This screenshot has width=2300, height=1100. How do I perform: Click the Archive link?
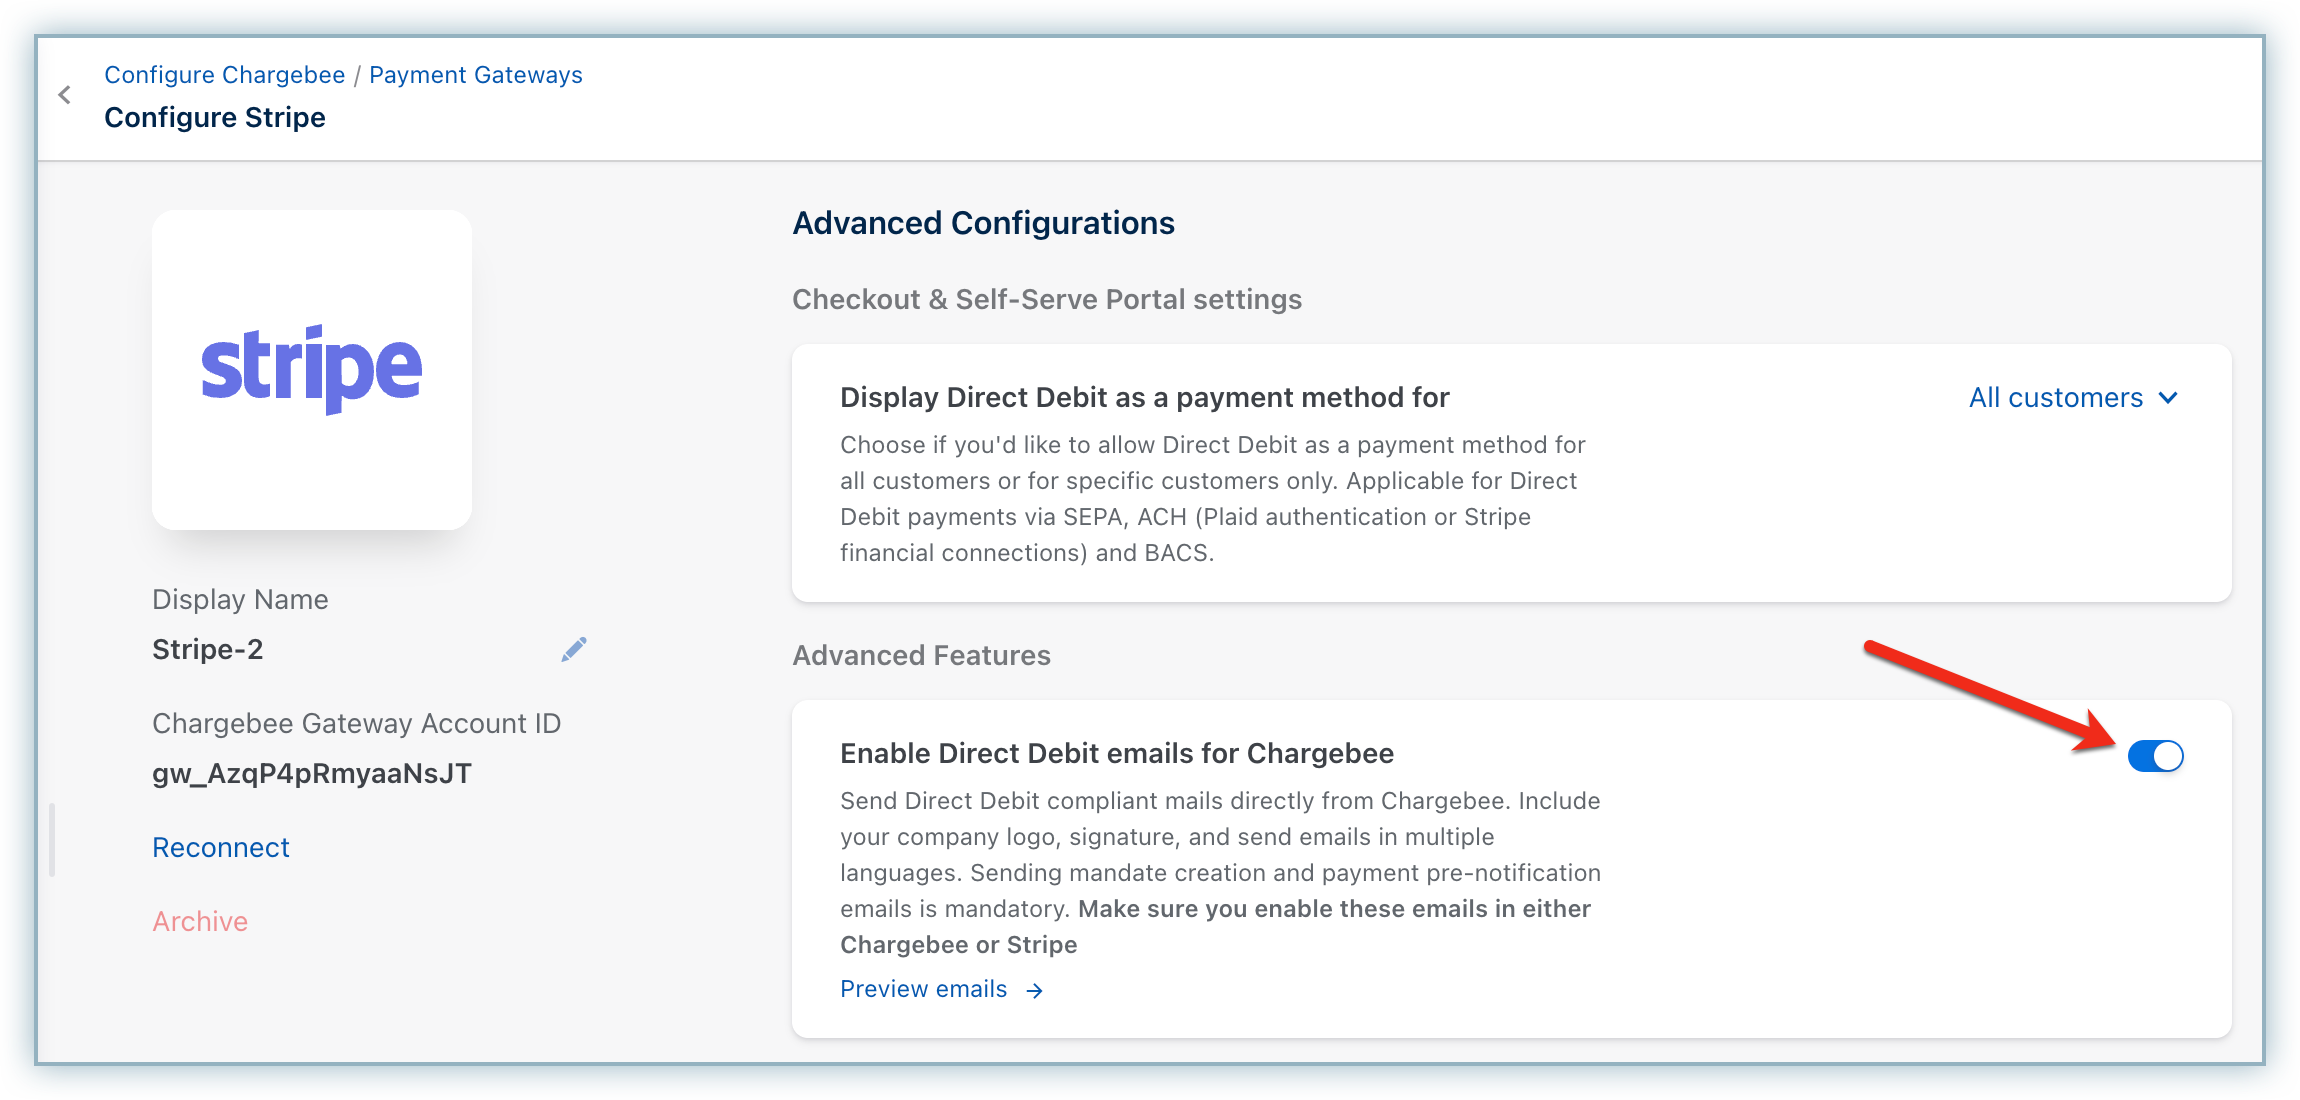(x=200, y=921)
